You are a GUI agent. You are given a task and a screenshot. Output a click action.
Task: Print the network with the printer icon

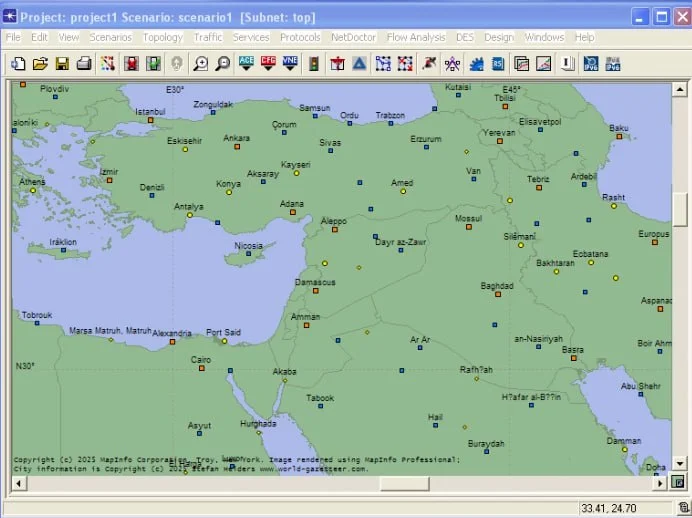coord(84,64)
